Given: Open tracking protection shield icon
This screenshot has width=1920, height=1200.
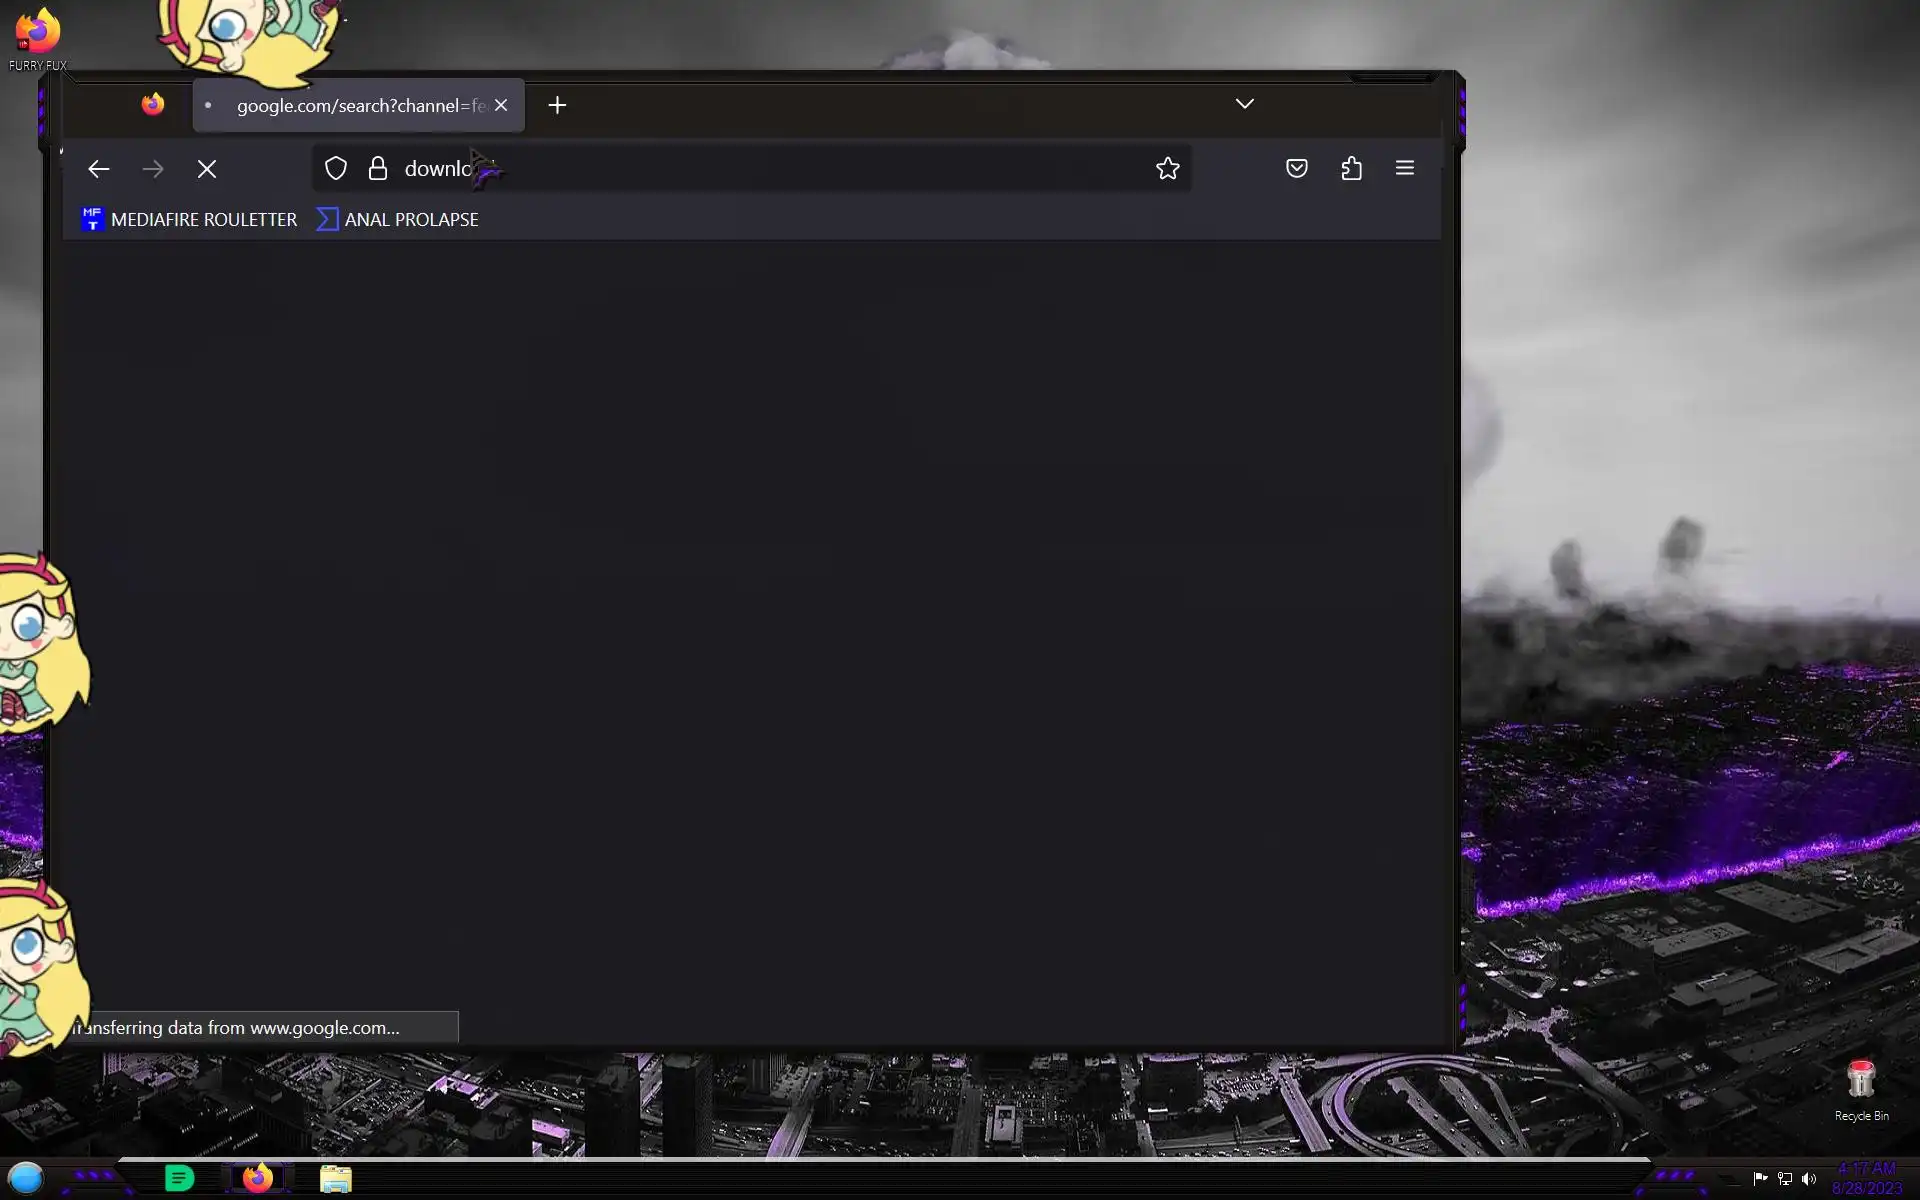Looking at the screenshot, I should pos(336,169).
